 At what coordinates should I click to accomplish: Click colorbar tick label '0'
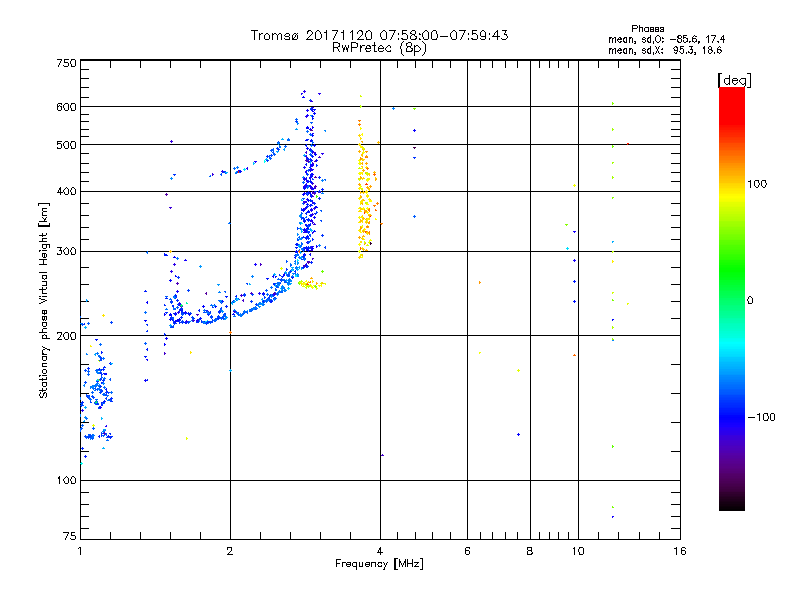click(750, 301)
